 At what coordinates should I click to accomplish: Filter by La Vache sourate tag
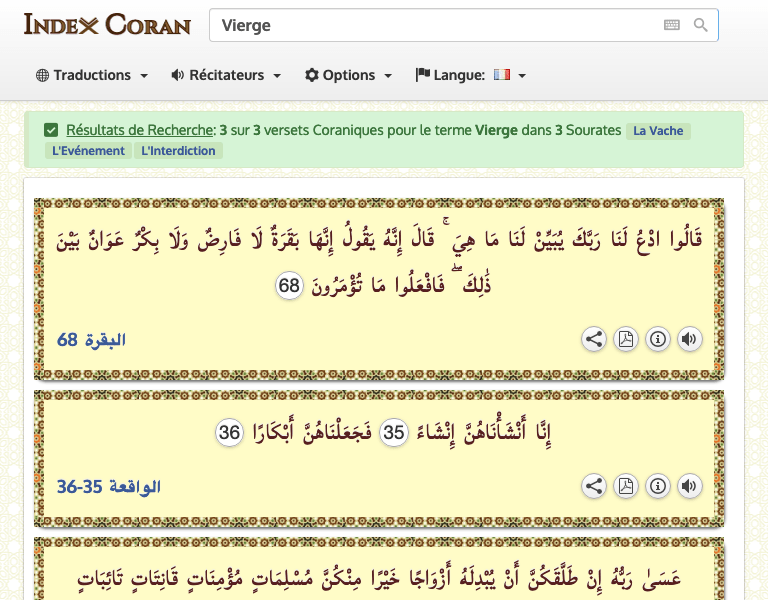coord(658,131)
